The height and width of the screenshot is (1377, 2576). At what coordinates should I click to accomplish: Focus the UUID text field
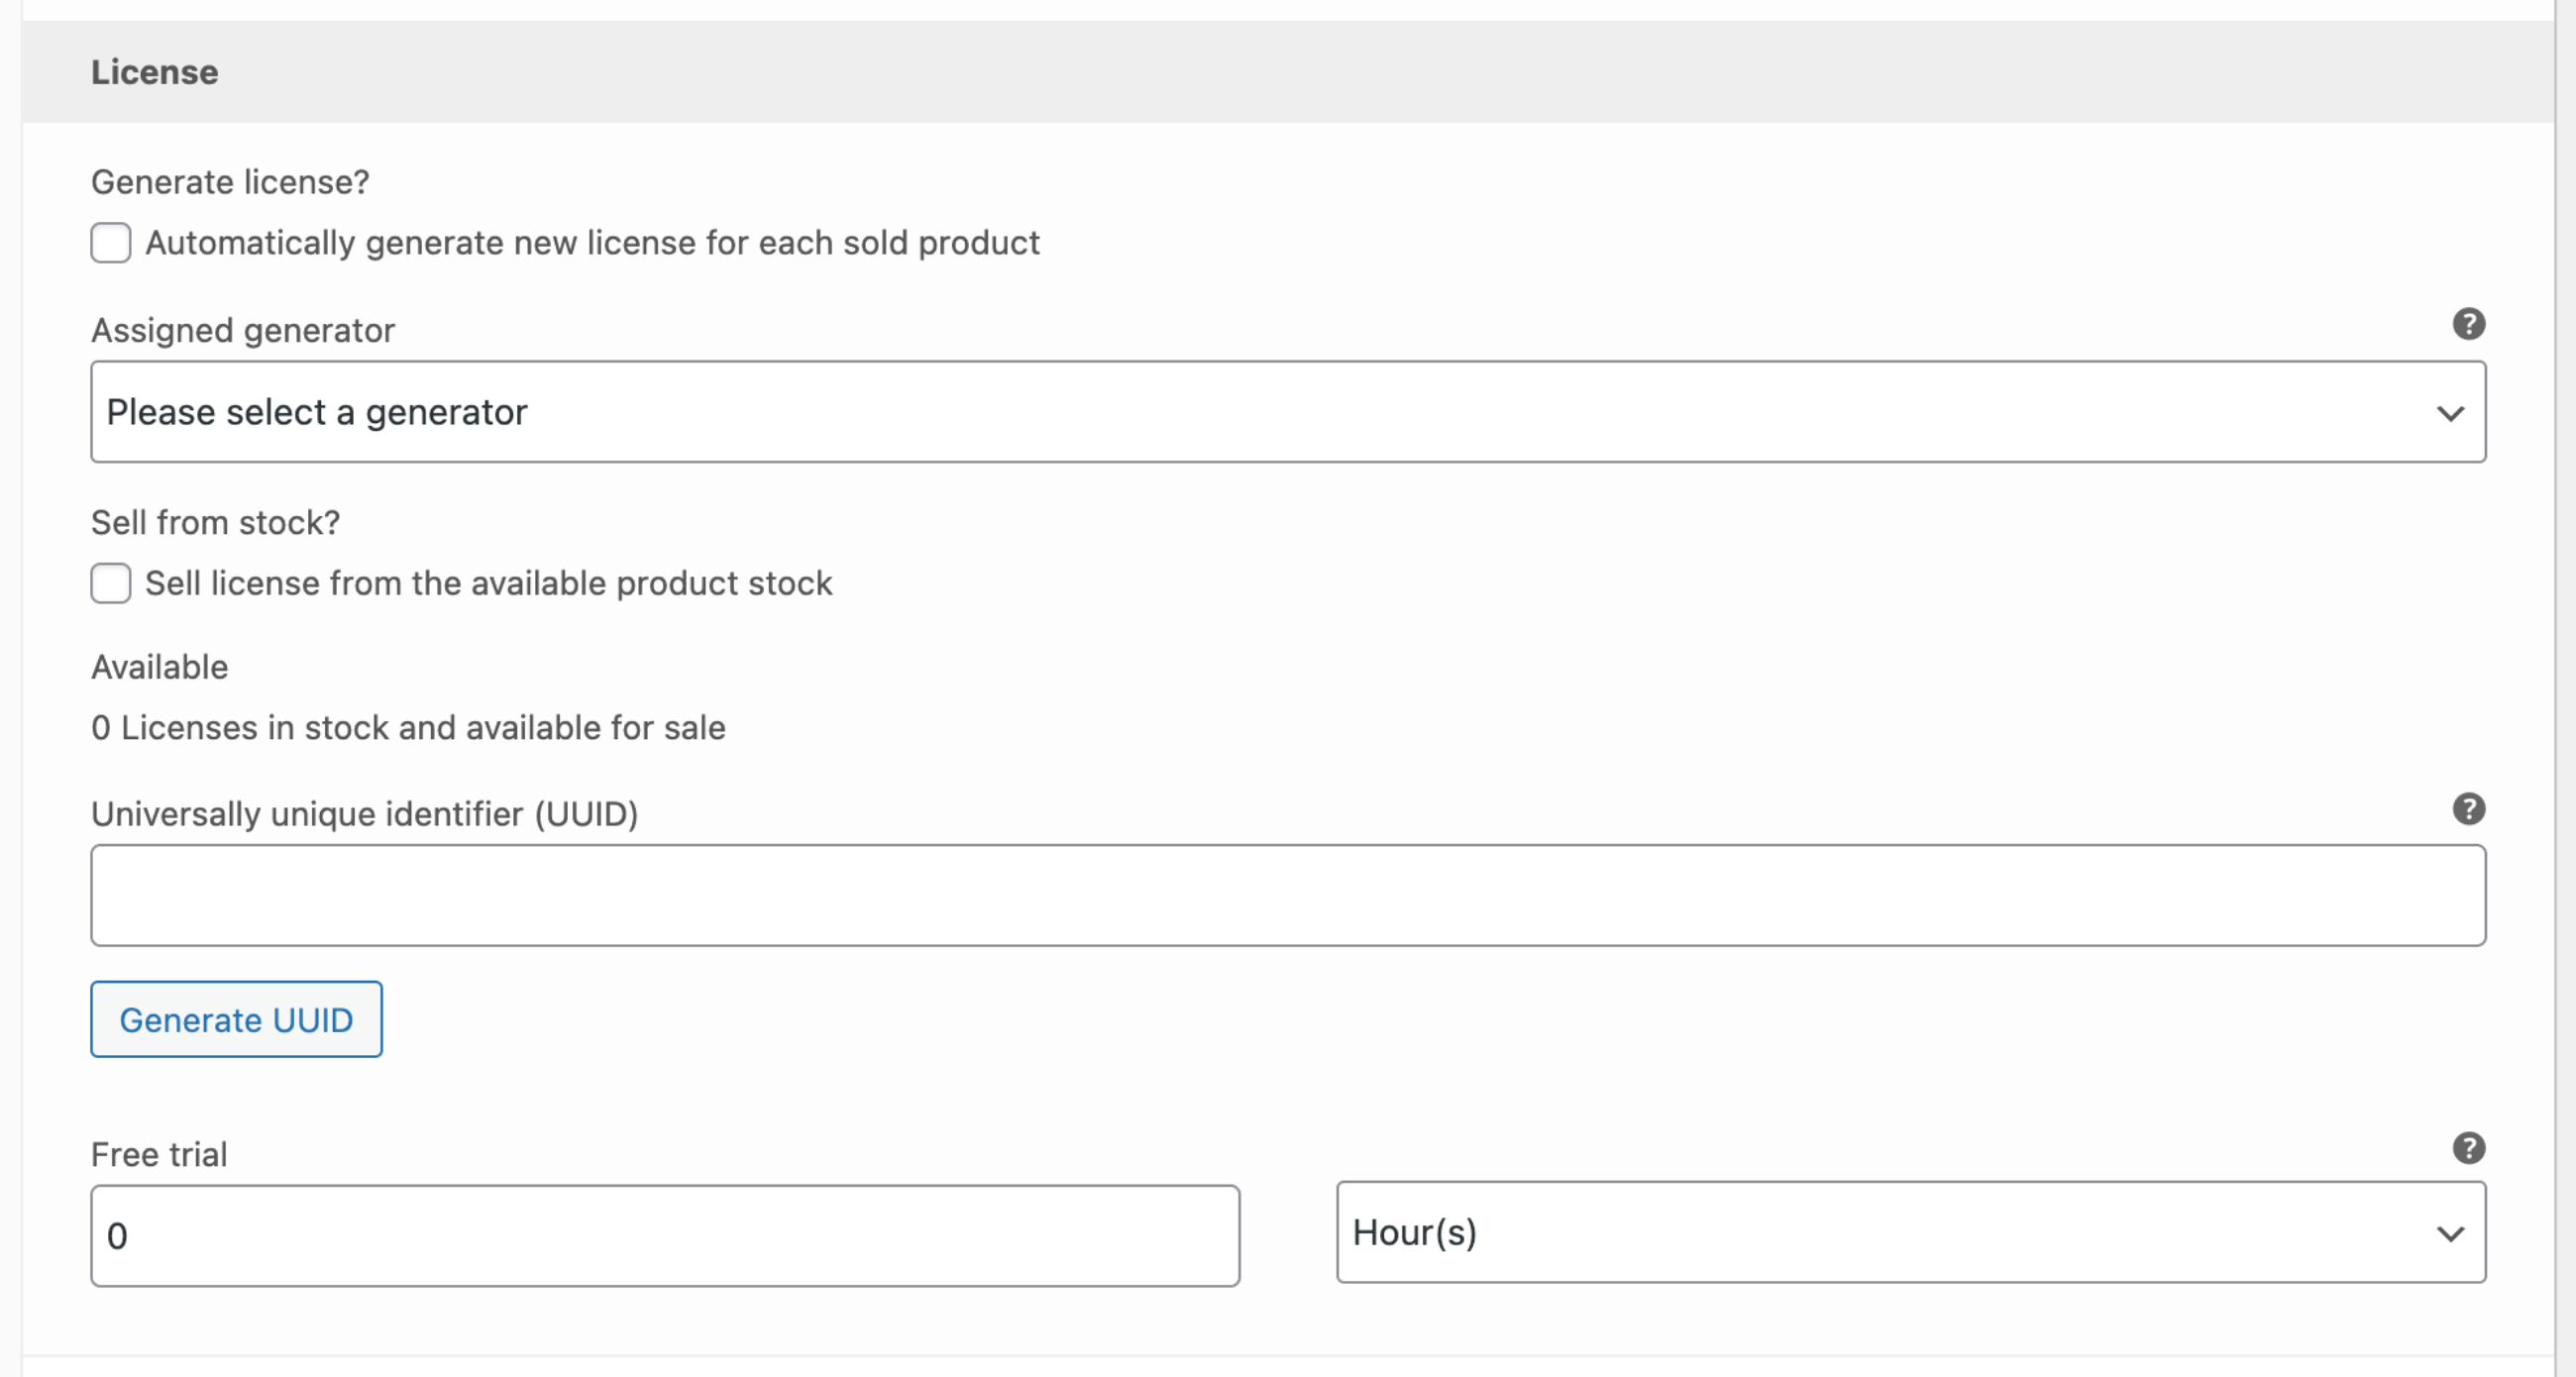pos(1288,895)
